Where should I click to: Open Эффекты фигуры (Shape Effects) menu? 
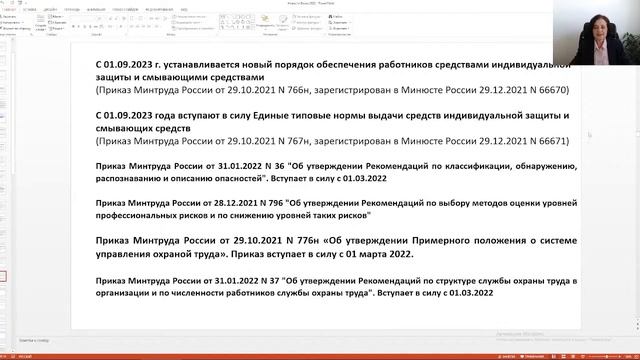(x=307, y=28)
